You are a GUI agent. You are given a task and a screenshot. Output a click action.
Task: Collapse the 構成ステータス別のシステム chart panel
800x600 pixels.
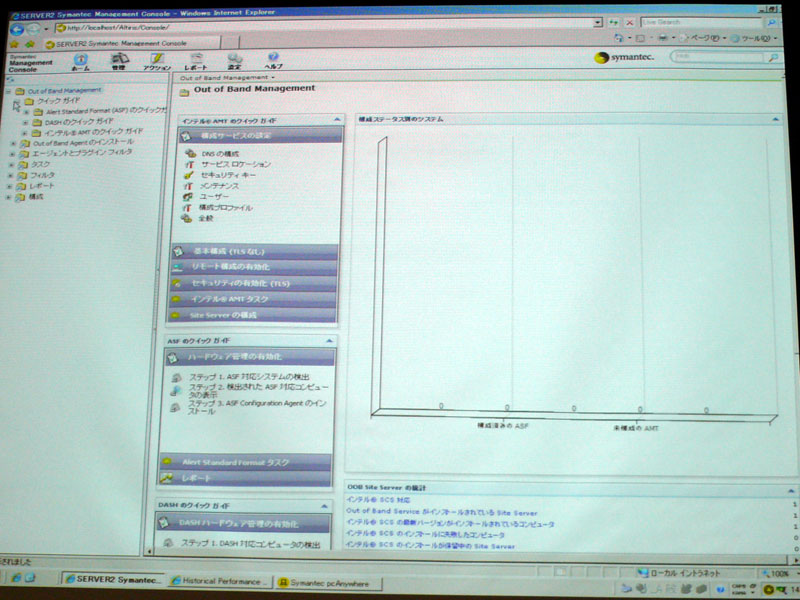click(776, 119)
